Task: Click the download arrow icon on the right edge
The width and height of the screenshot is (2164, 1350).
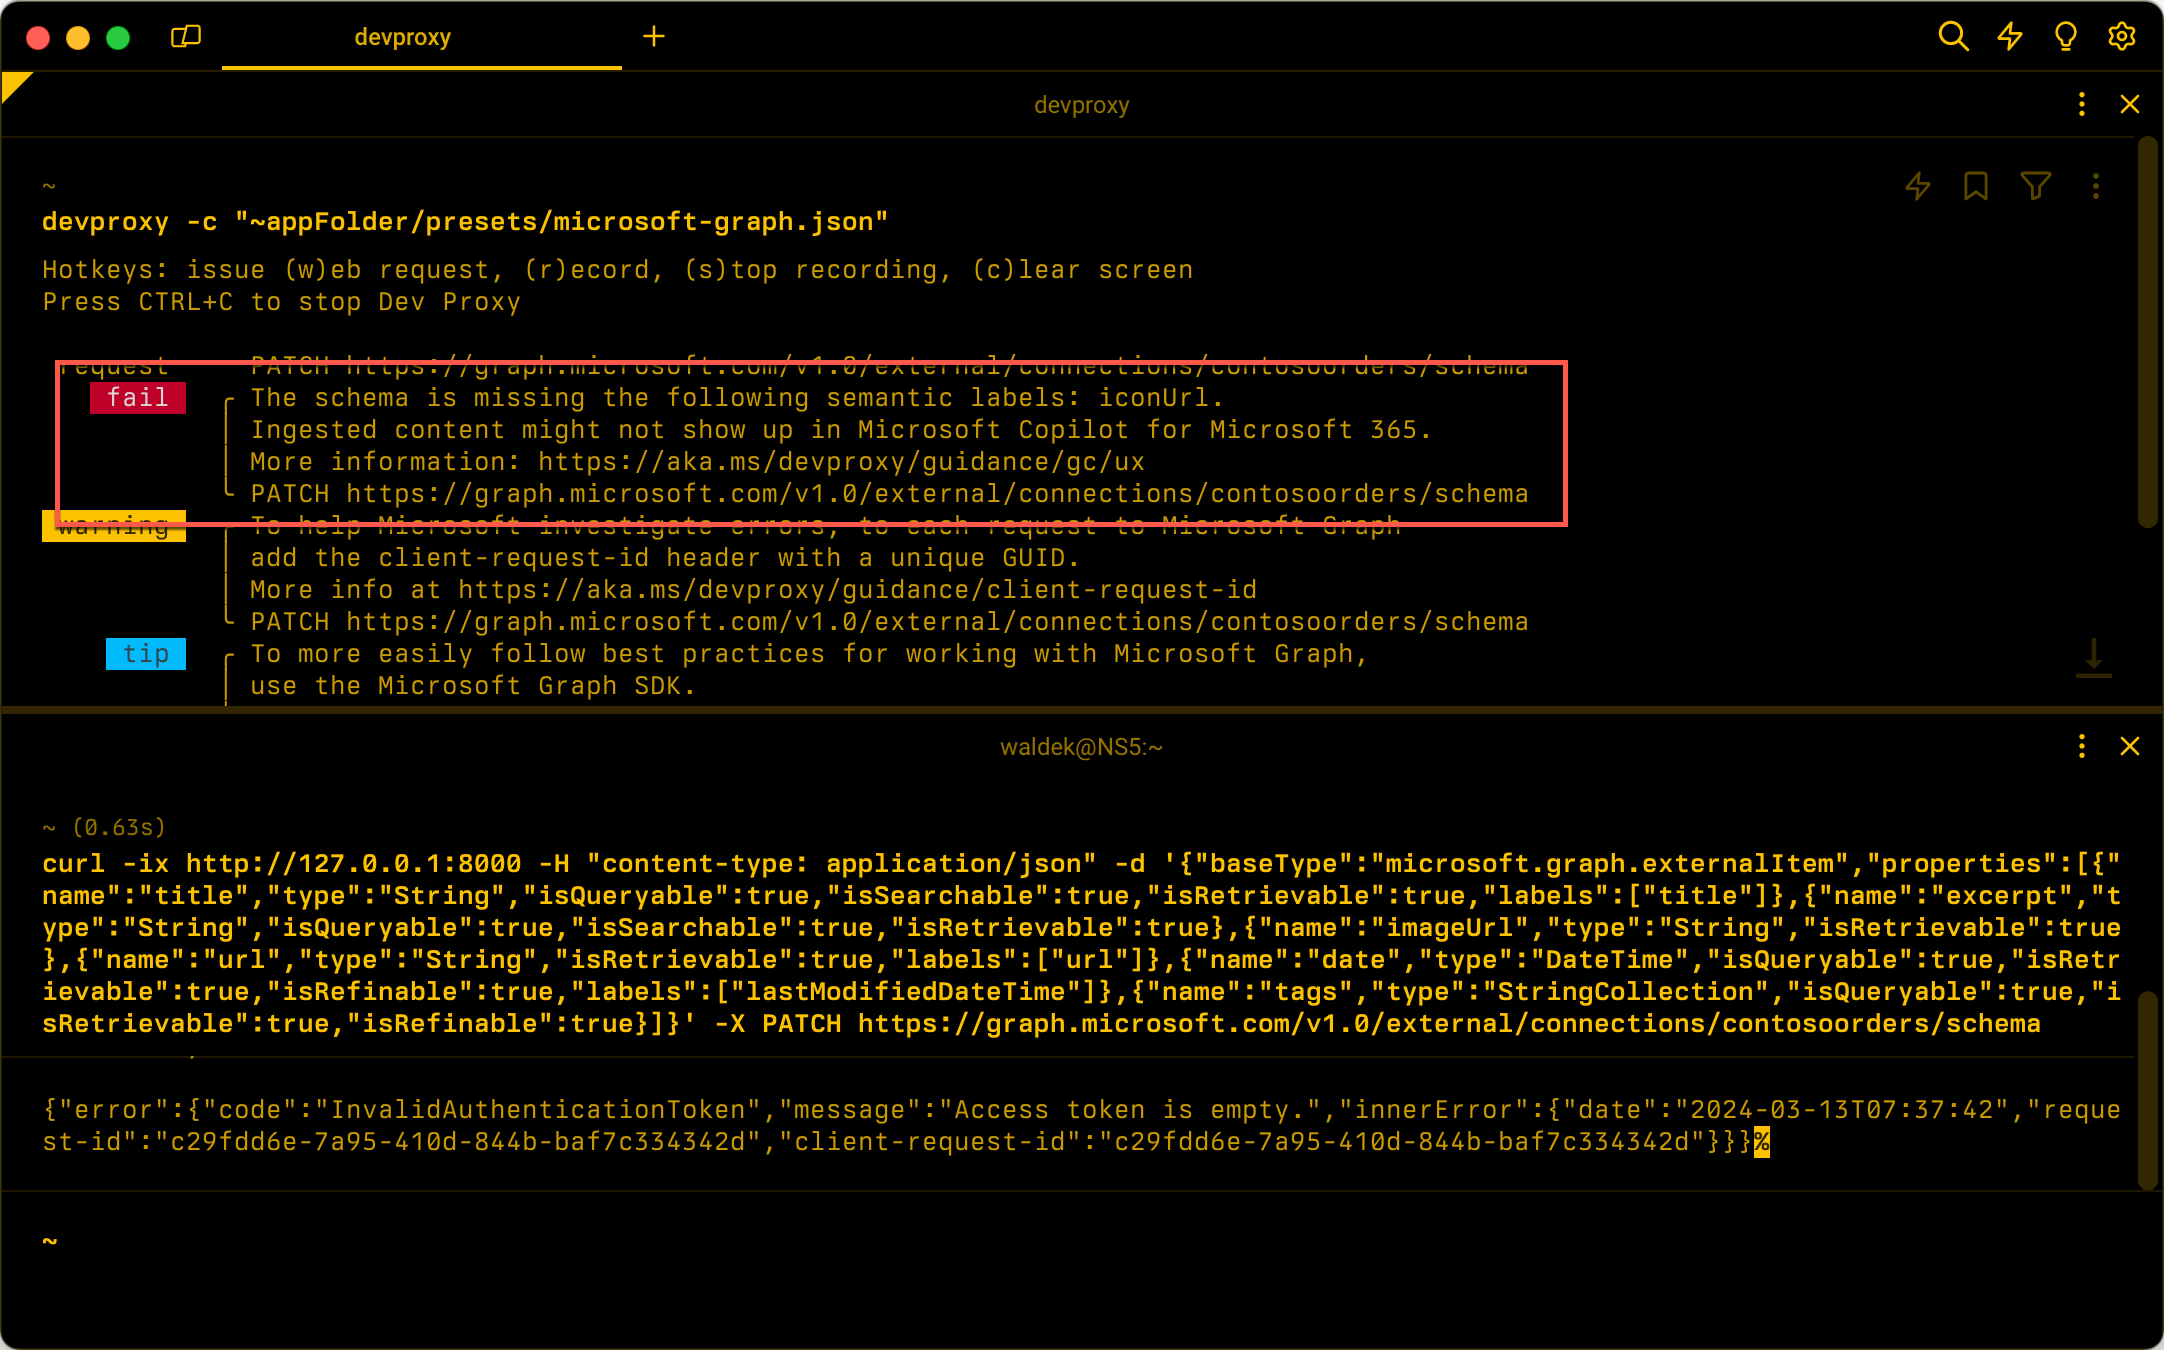Action: pos(2092,658)
